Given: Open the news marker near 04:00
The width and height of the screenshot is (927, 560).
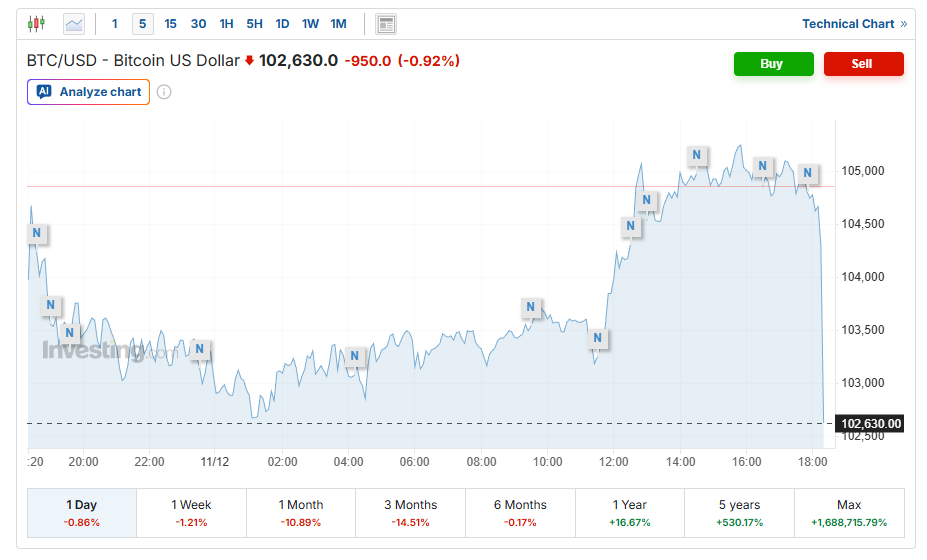Looking at the screenshot, I should coord(354,356).
